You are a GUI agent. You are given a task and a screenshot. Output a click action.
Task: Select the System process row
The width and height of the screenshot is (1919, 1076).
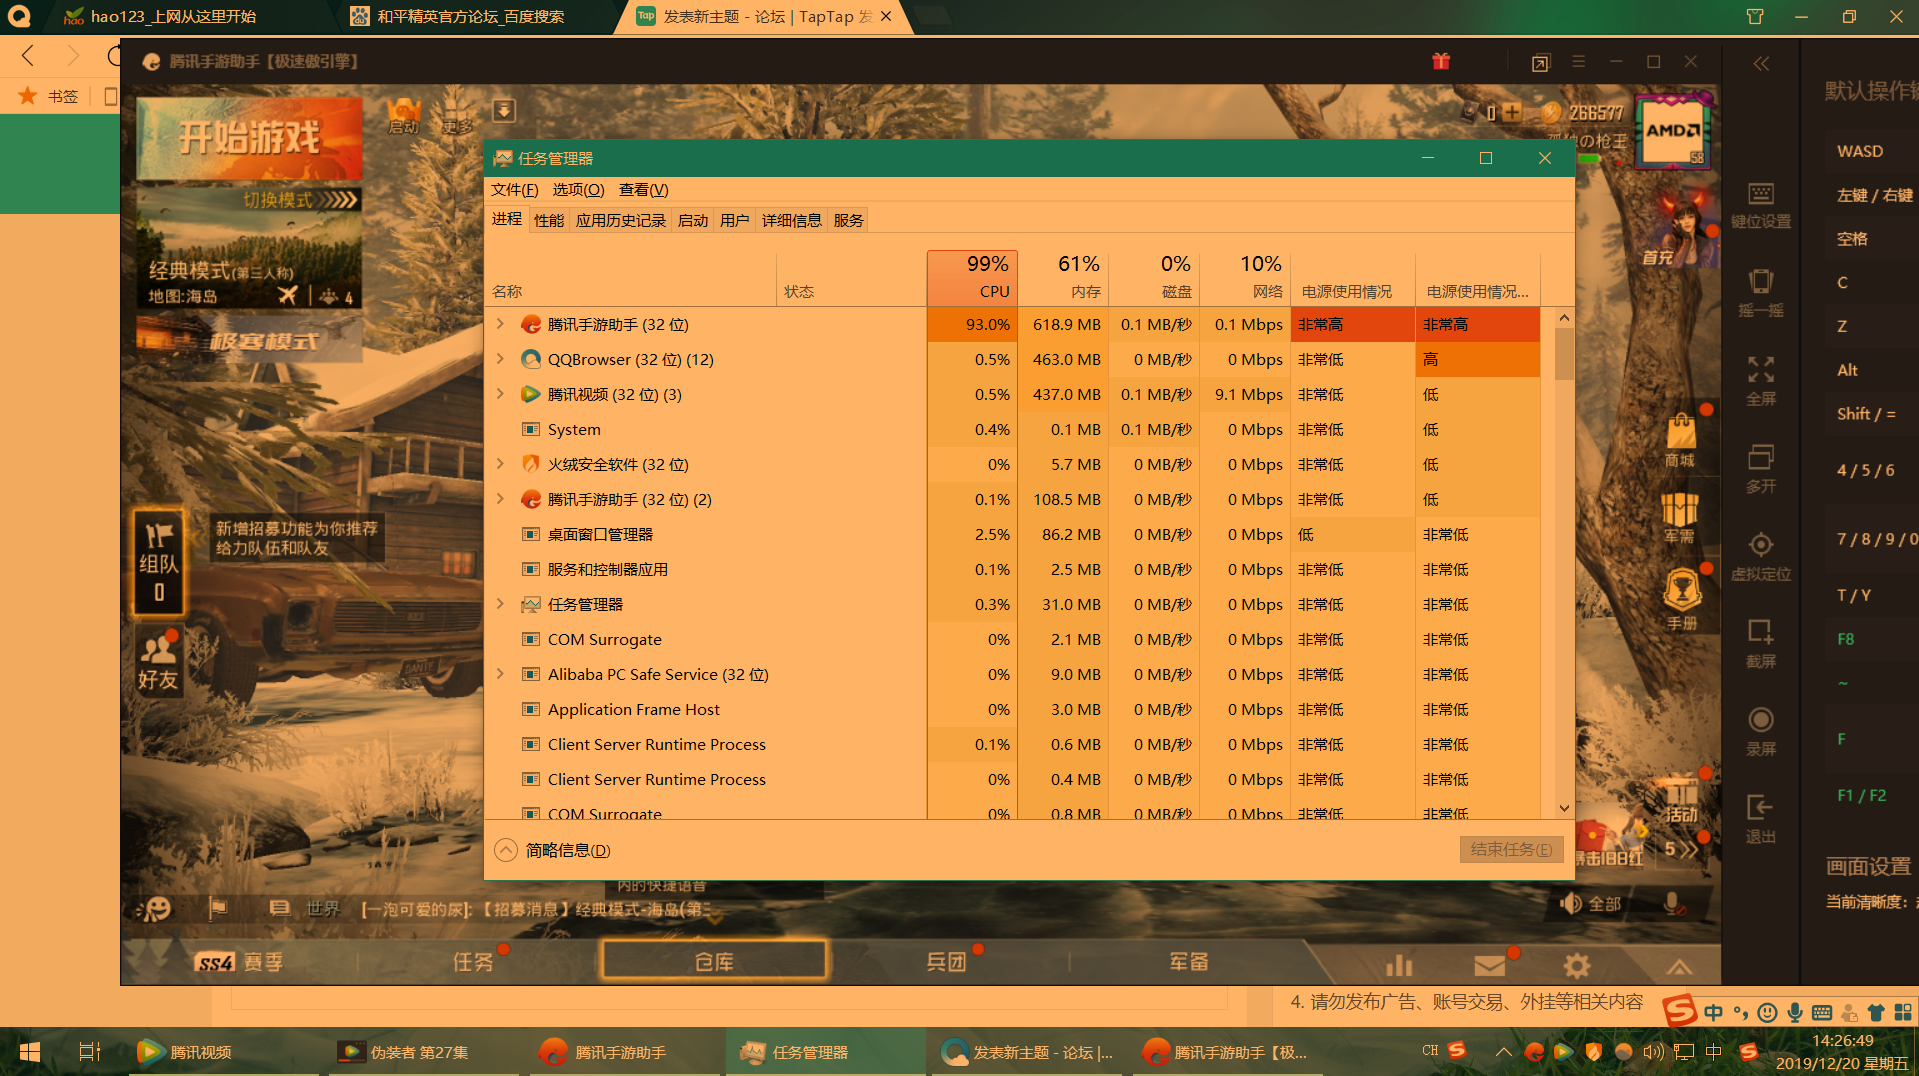click(1014, 429)
